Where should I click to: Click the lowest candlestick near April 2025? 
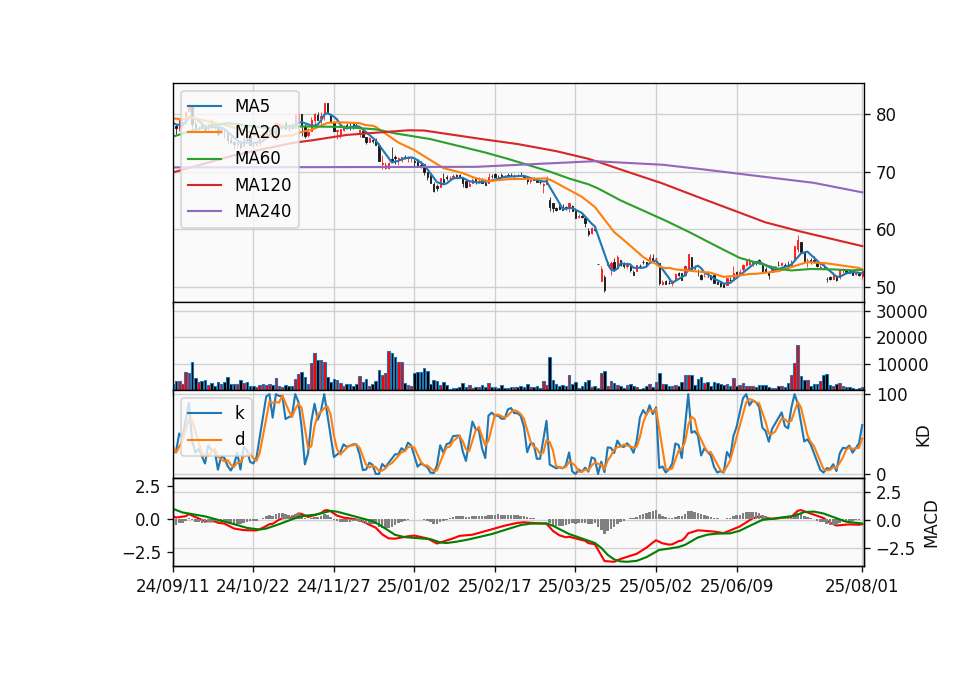pyautogui.click(x=605, y=282)
